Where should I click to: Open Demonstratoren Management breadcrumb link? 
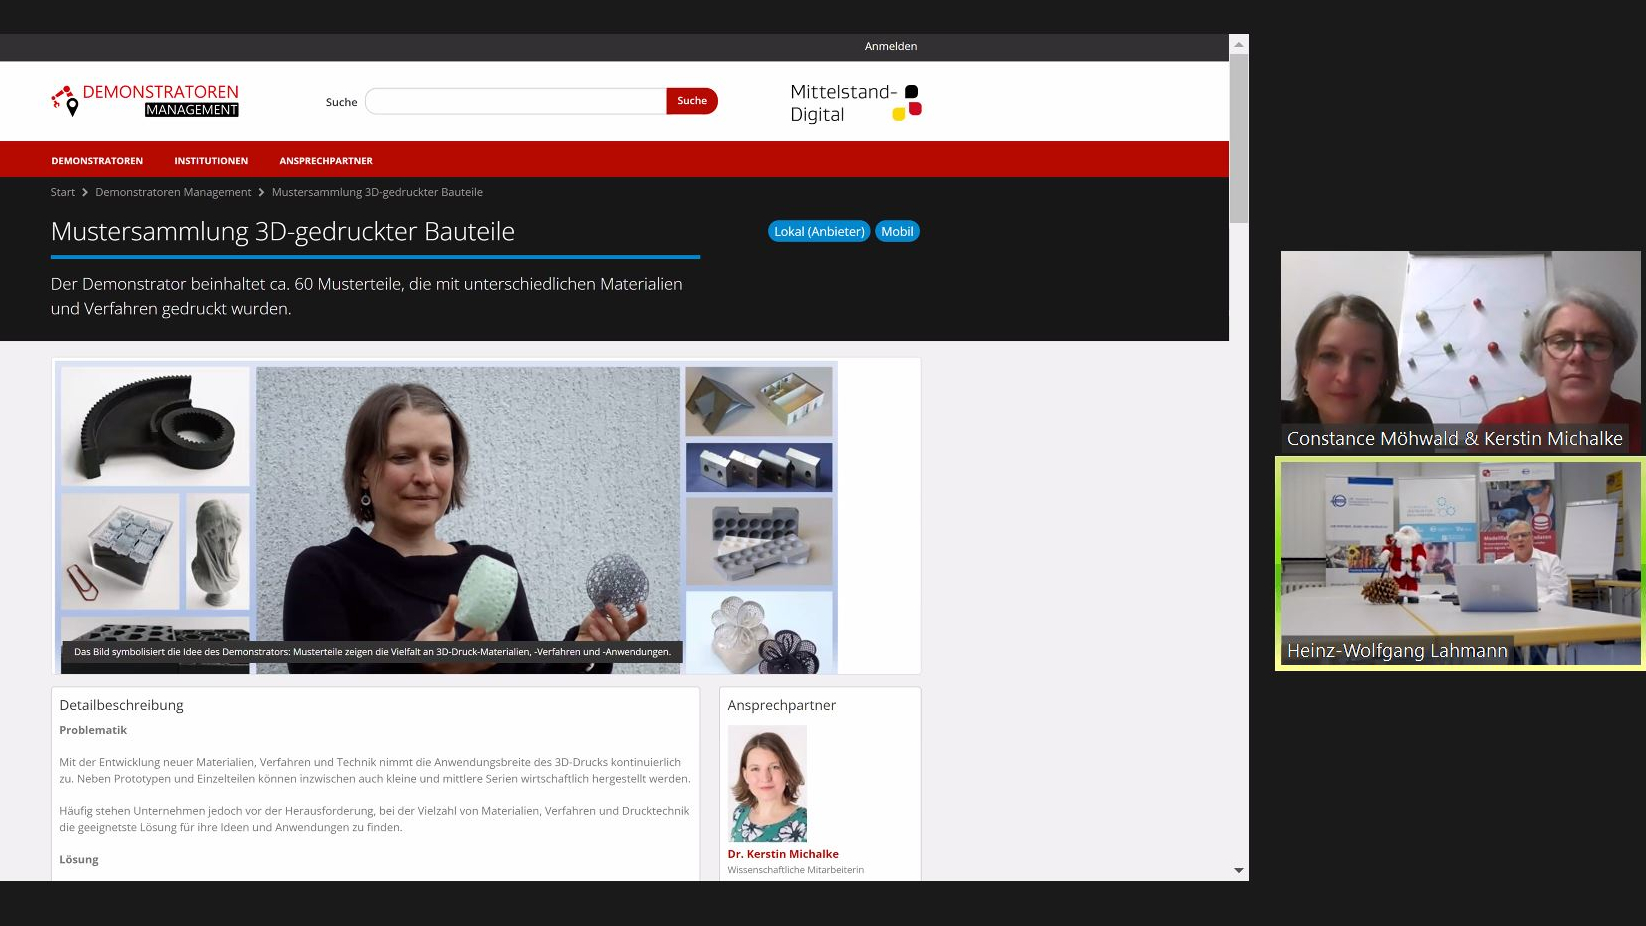[173, 192]
